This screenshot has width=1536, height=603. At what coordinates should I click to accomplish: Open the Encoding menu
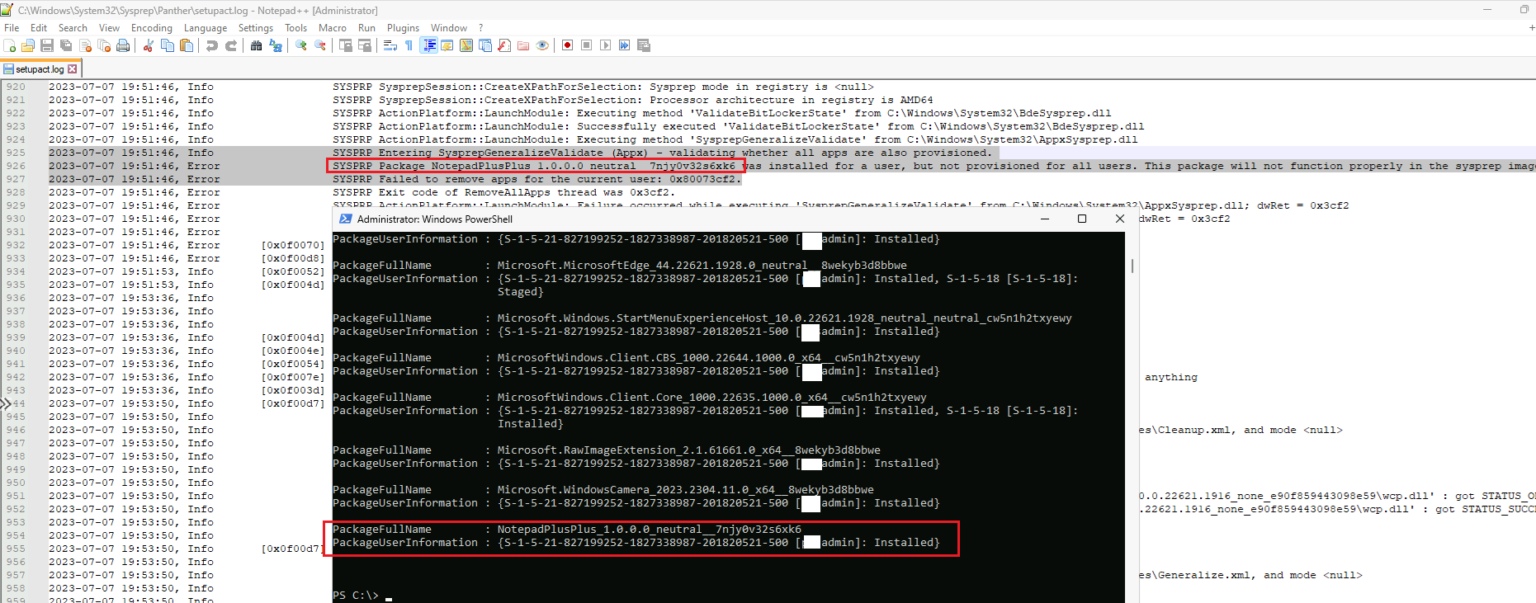(x=152, y=28)
